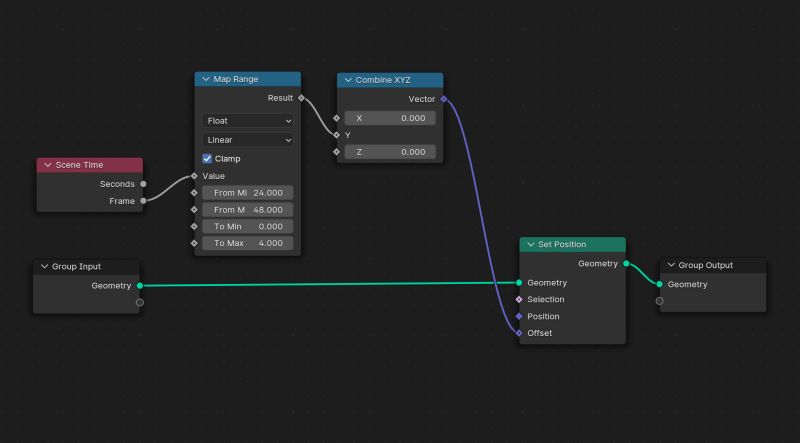Click the Group Output Geometry input socket
The width and height of the screenshot is (800, 443).
tap(659, 284)
